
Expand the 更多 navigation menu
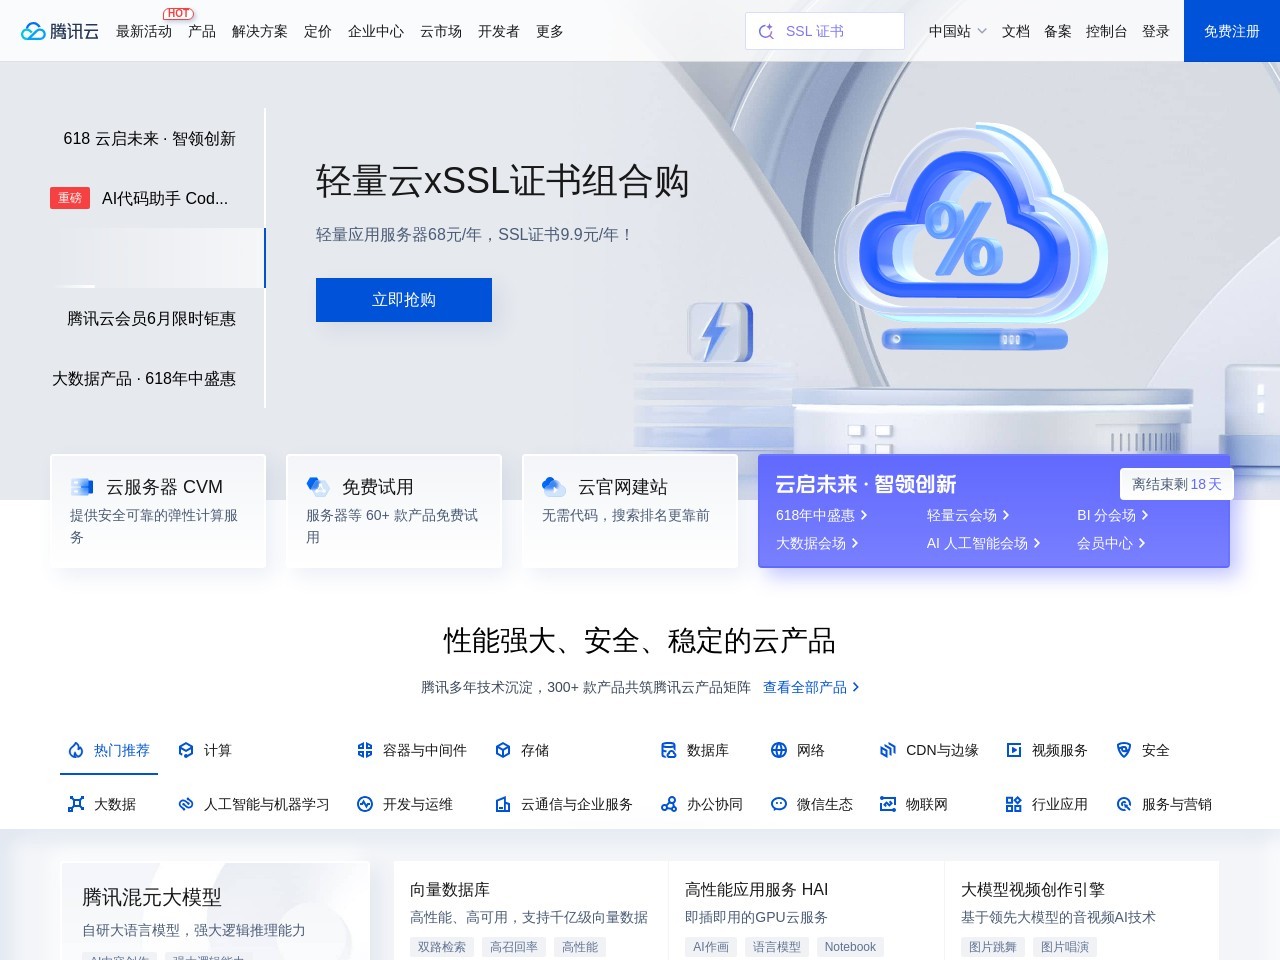coord(549,31)
